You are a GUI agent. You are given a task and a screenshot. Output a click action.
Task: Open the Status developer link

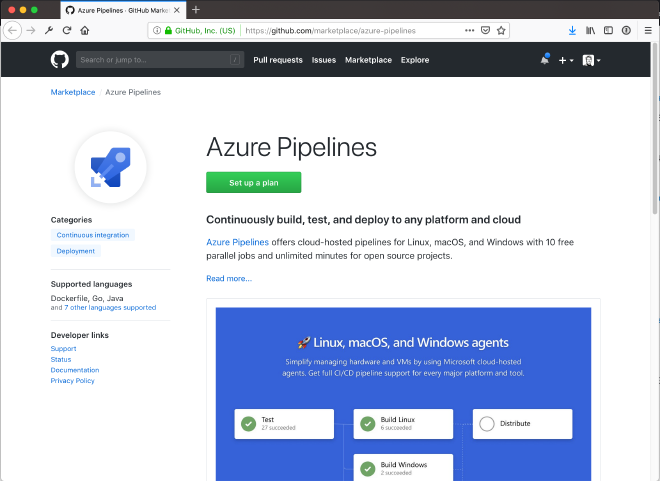61,359
